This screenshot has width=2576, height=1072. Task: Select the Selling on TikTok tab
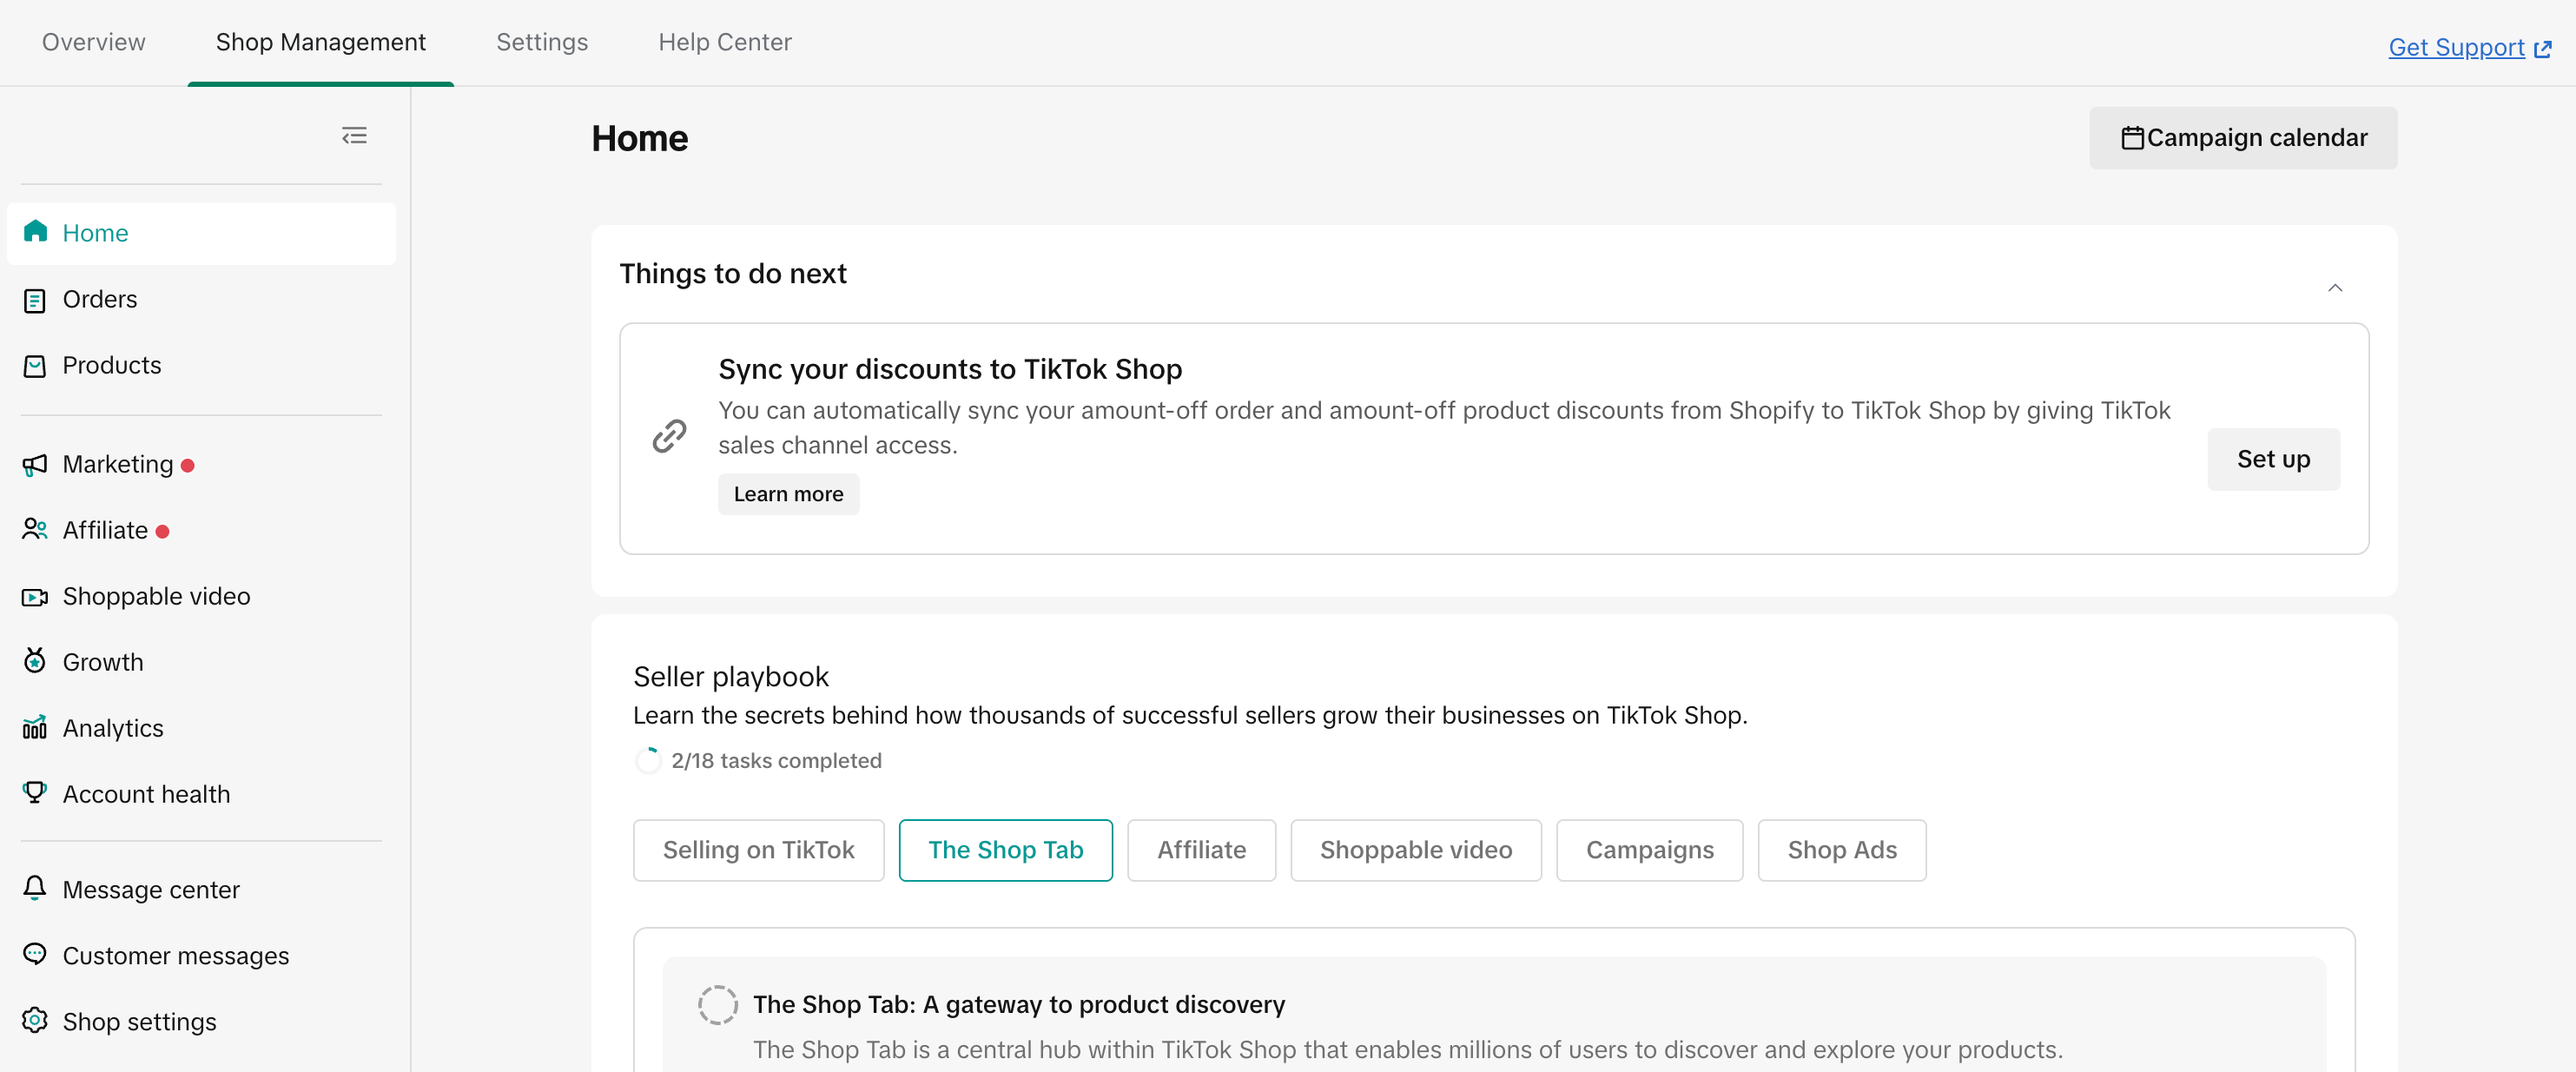tap(758, 850)
